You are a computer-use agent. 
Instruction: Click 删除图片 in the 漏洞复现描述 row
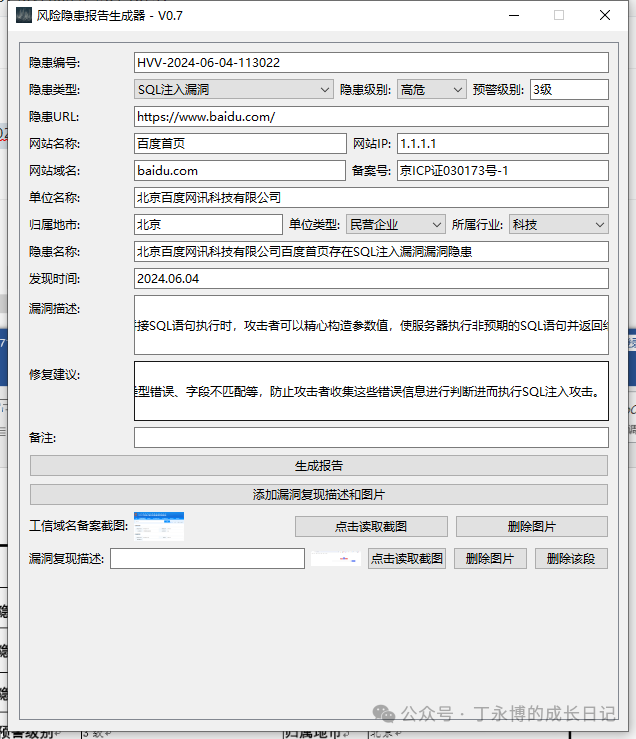[490, 558]
